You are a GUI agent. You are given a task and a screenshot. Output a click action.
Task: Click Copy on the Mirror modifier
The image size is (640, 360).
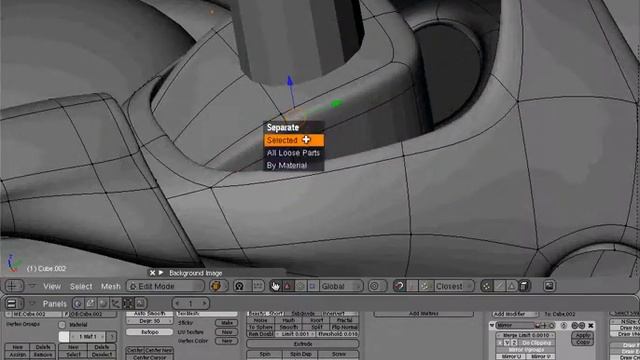coord(582,342)
